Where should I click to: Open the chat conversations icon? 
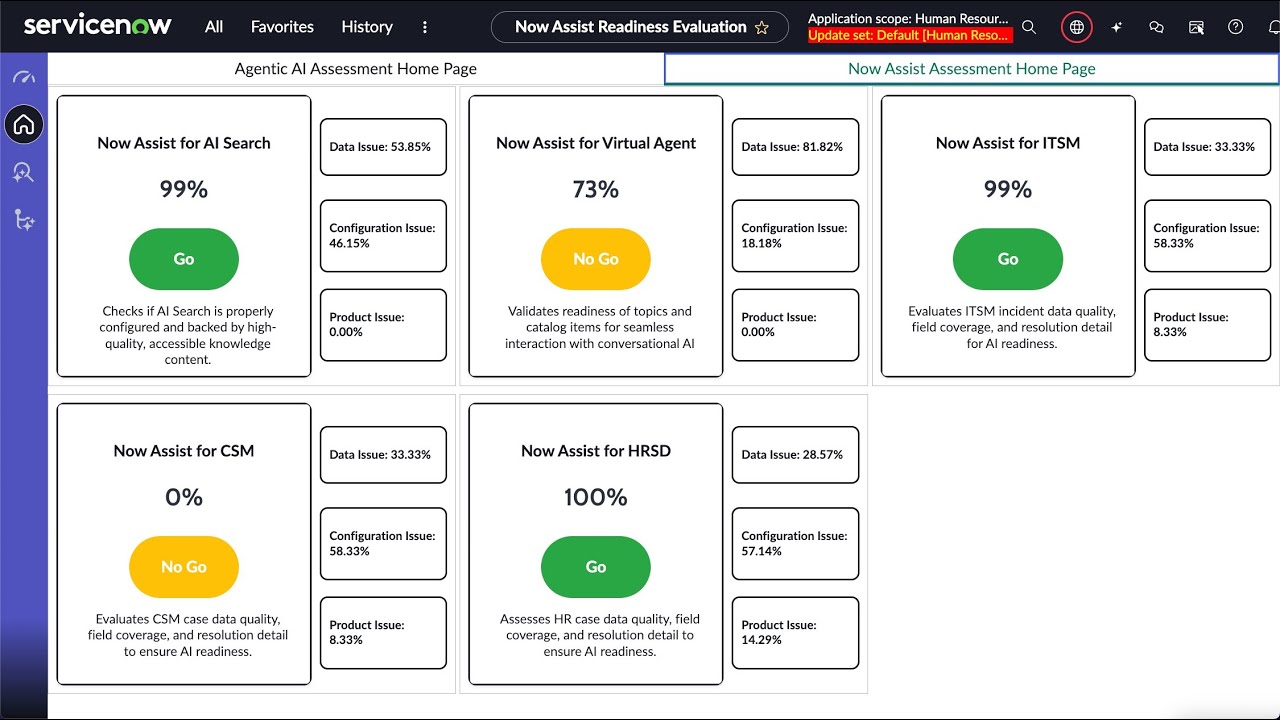(1156, 27)
